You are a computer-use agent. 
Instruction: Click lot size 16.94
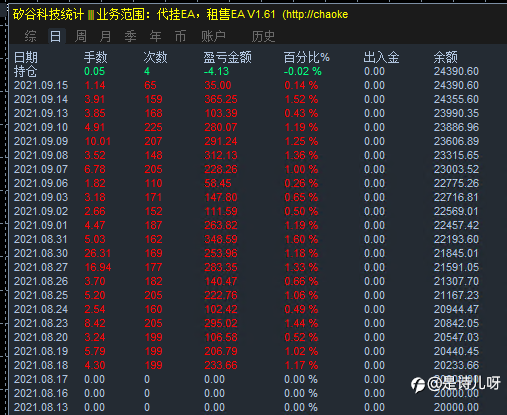[98, 267]
